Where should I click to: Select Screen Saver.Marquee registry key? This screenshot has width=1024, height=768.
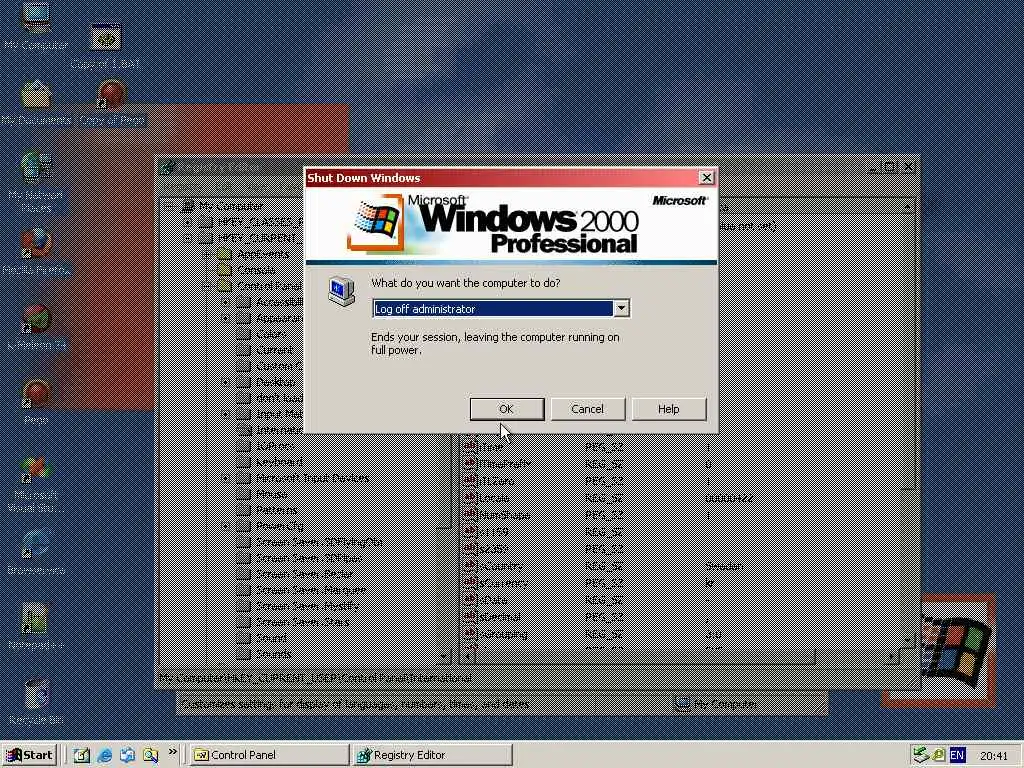coord(311,590)
